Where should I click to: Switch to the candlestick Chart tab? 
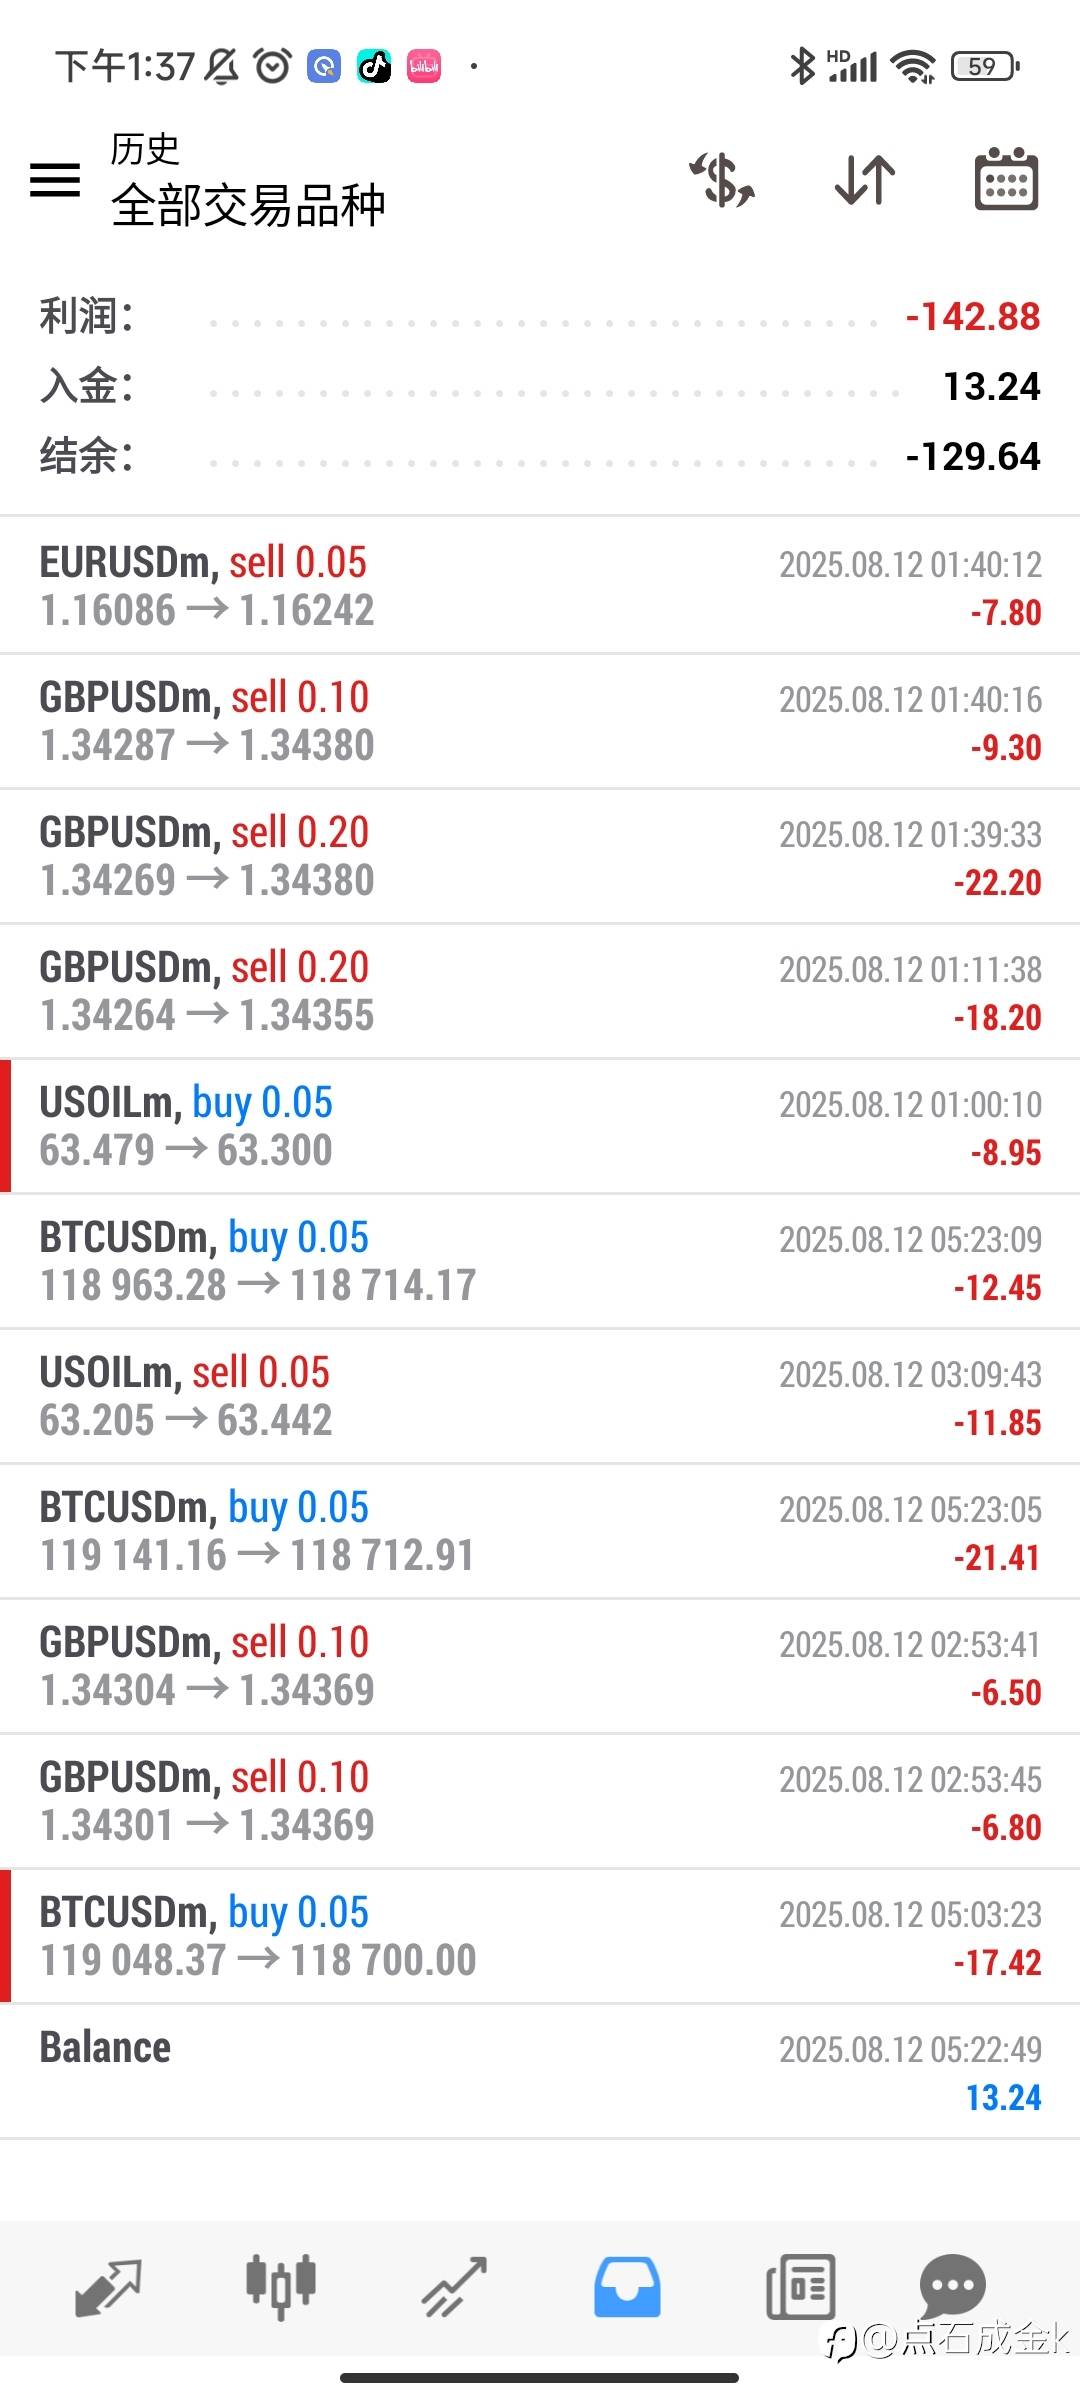pos(281,2288)
